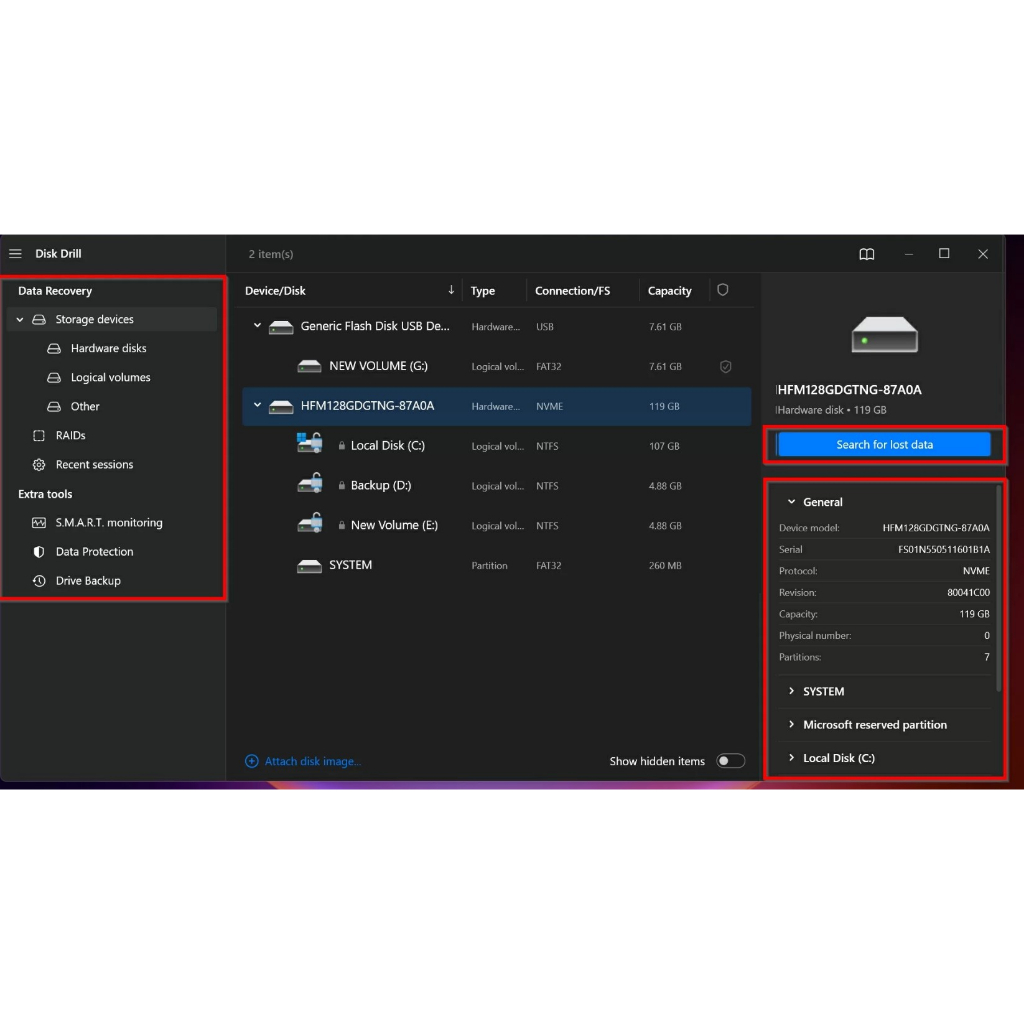
Task: Select RAIDs in the sidebar
Action: point(70,436)
